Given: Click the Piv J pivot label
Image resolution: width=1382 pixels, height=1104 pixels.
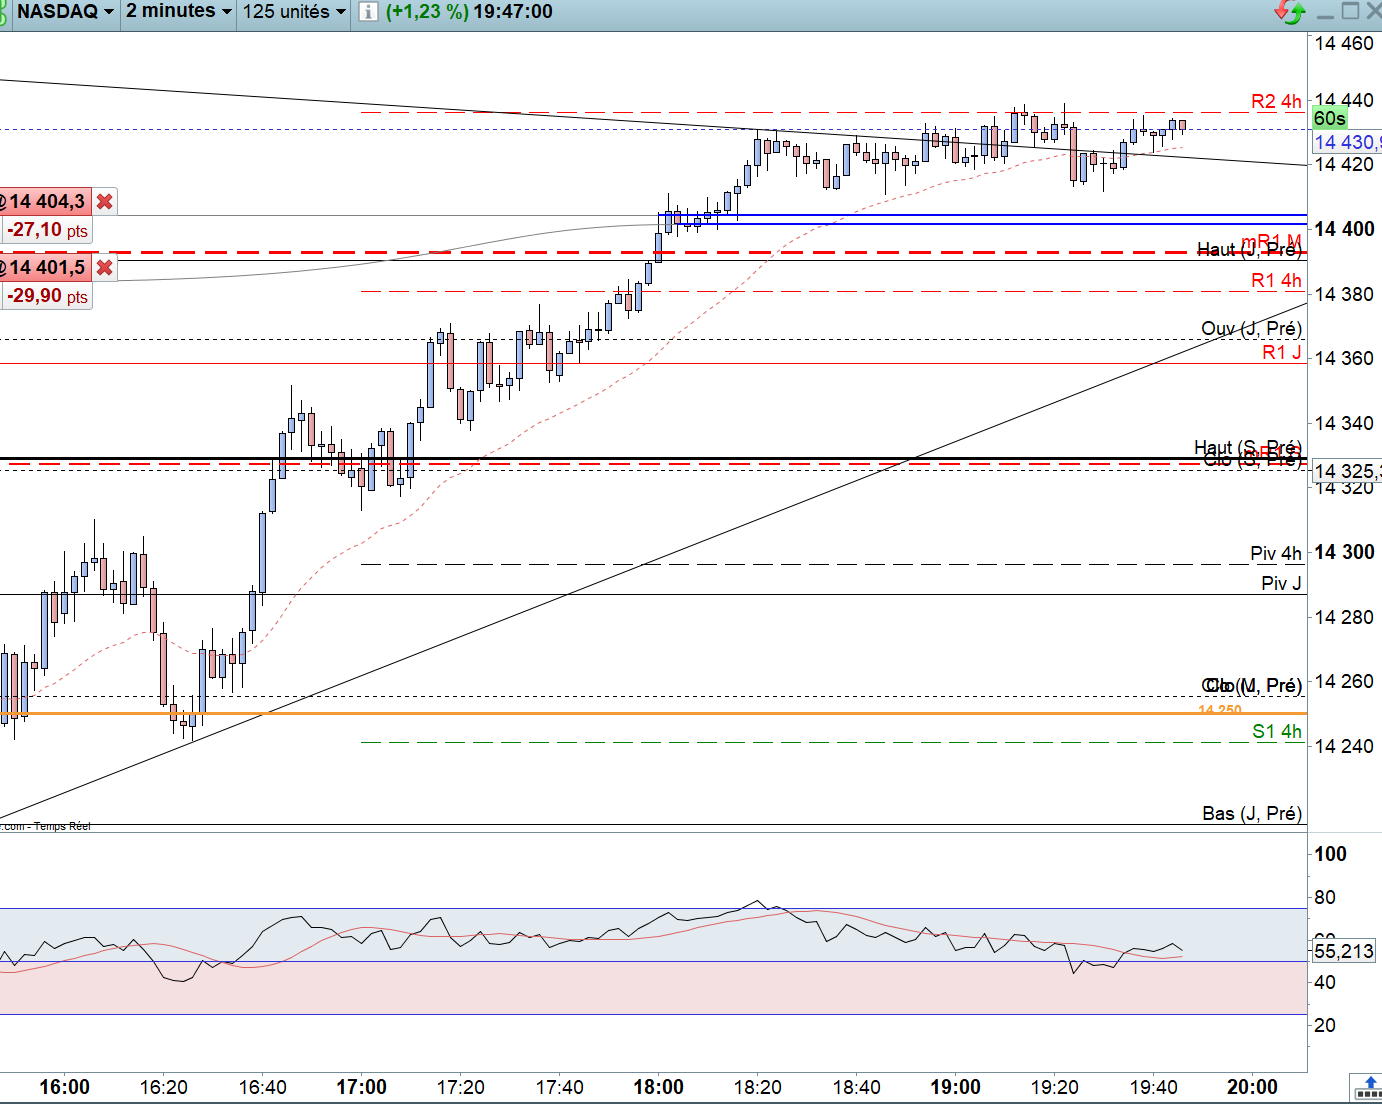Looking at the screenshot, I should click(1282, 583).
